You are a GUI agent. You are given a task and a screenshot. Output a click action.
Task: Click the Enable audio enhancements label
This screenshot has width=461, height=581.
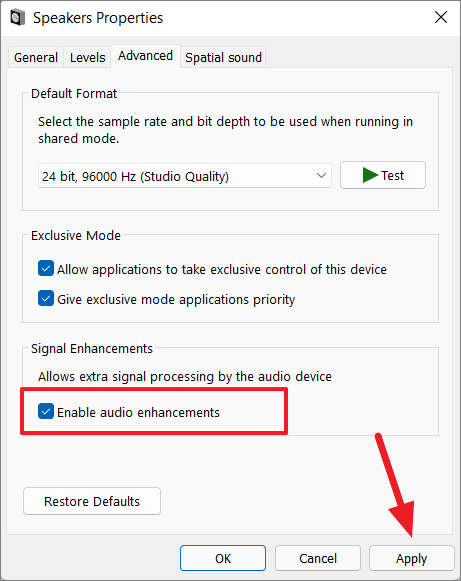pos(138,412)
